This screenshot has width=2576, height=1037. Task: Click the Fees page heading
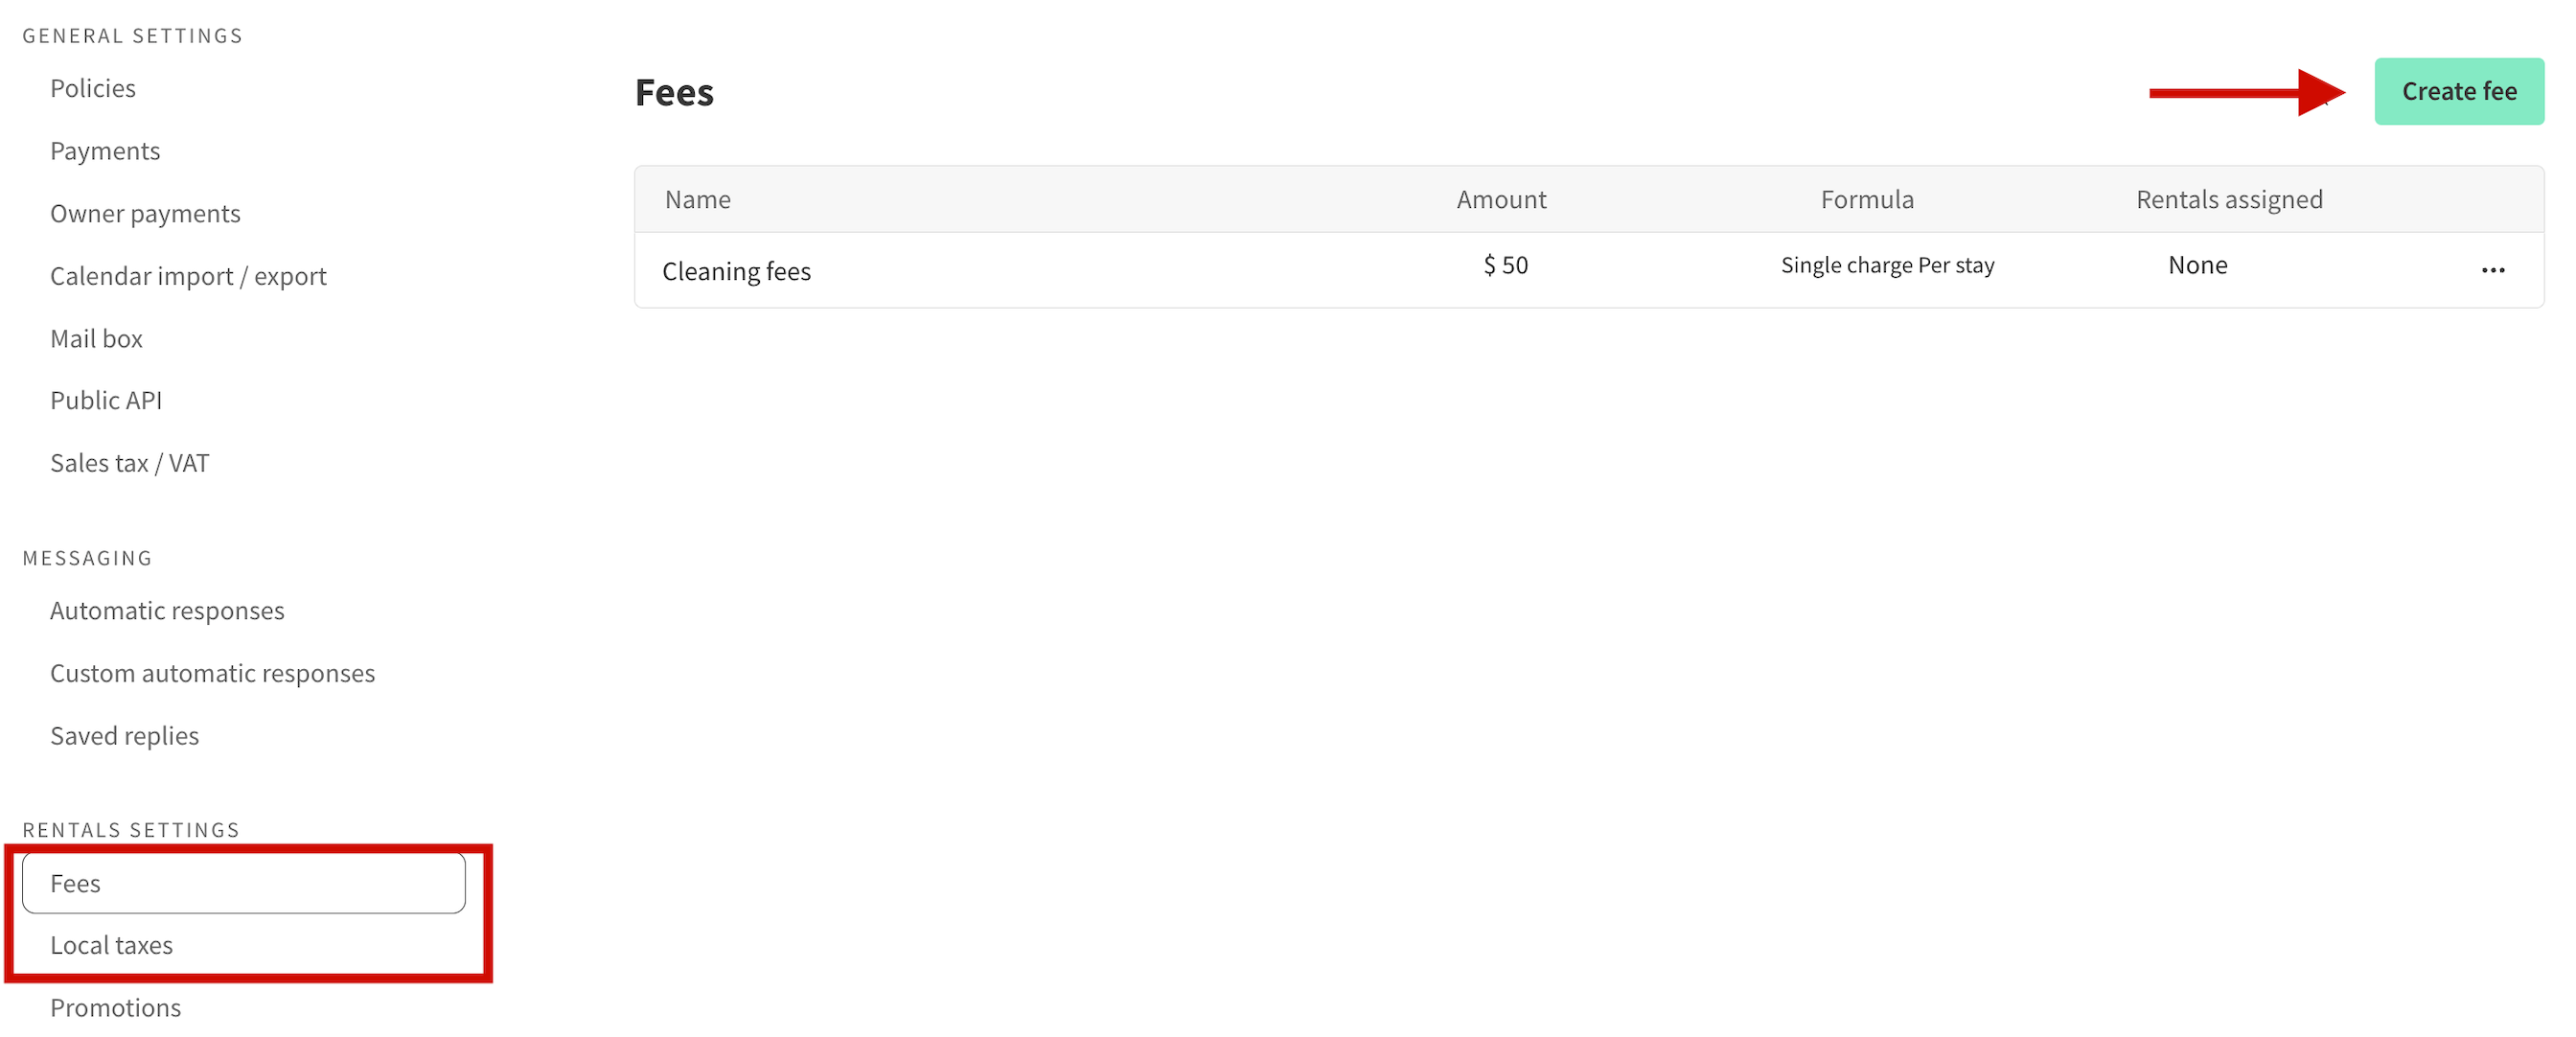click(x=674, y=92)
